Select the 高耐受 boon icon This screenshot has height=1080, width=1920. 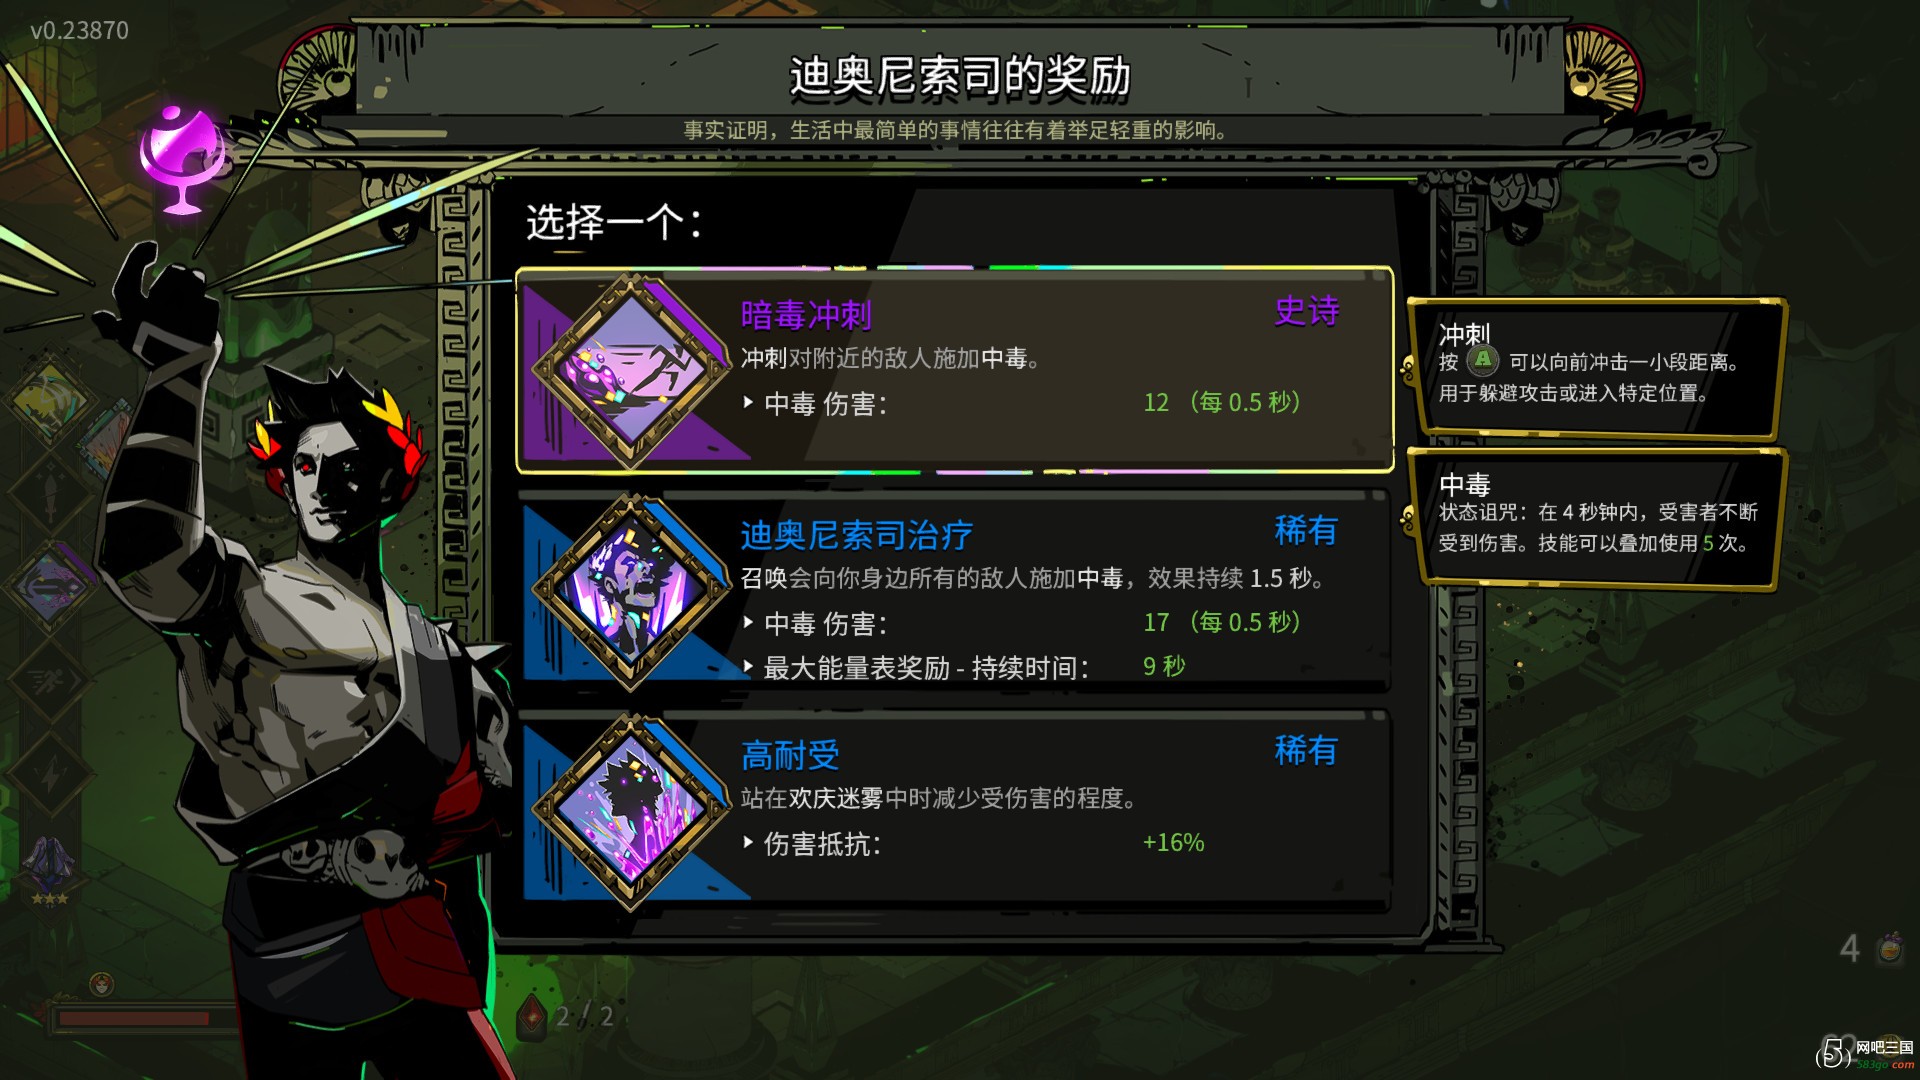click(x=631, y=811)
